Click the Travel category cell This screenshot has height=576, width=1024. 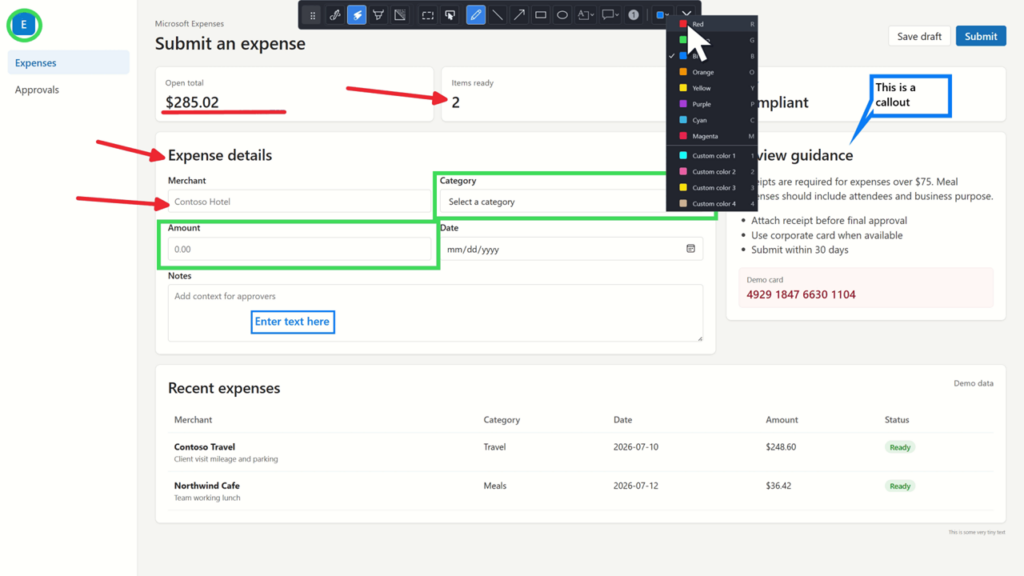494,447
